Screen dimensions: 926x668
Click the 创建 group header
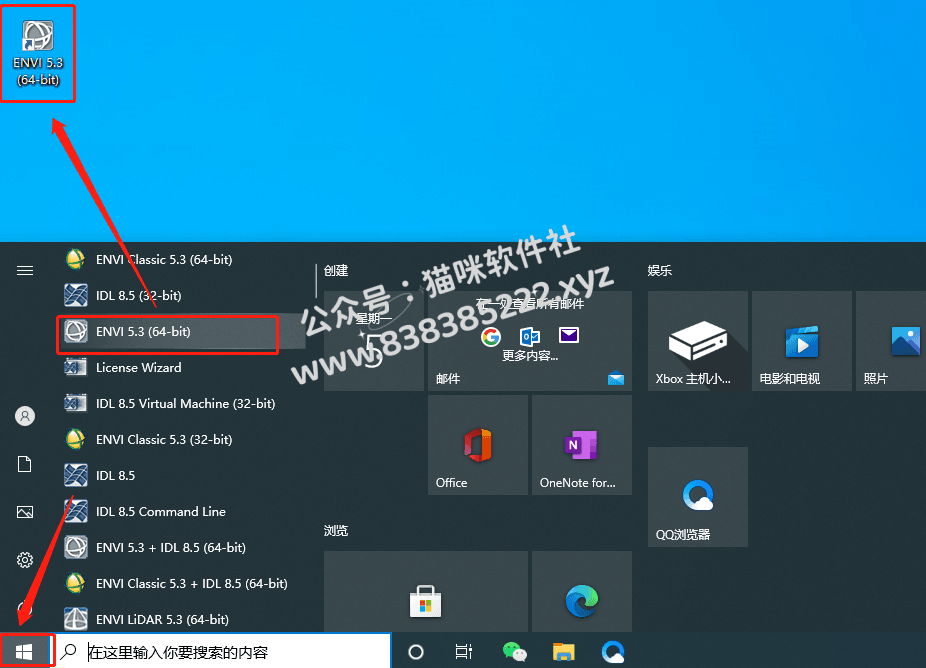336,271
